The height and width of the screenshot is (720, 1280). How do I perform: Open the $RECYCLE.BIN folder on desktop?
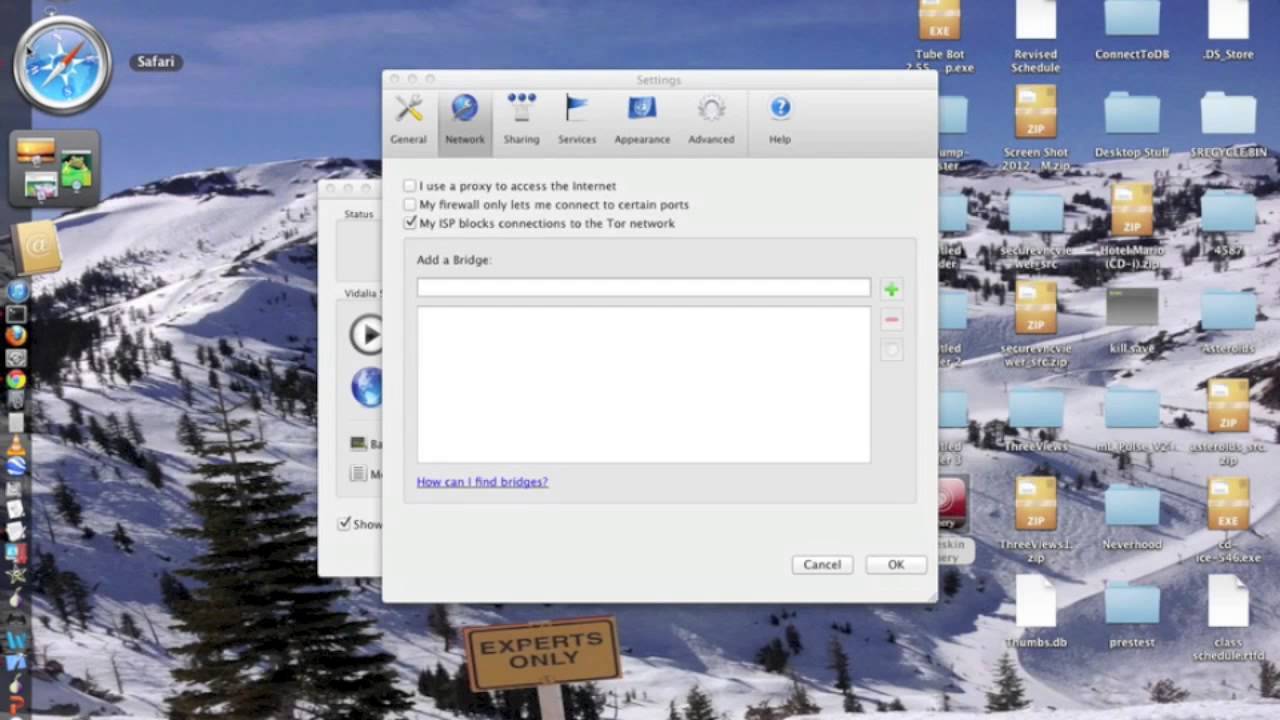[x=1228, y=126]
